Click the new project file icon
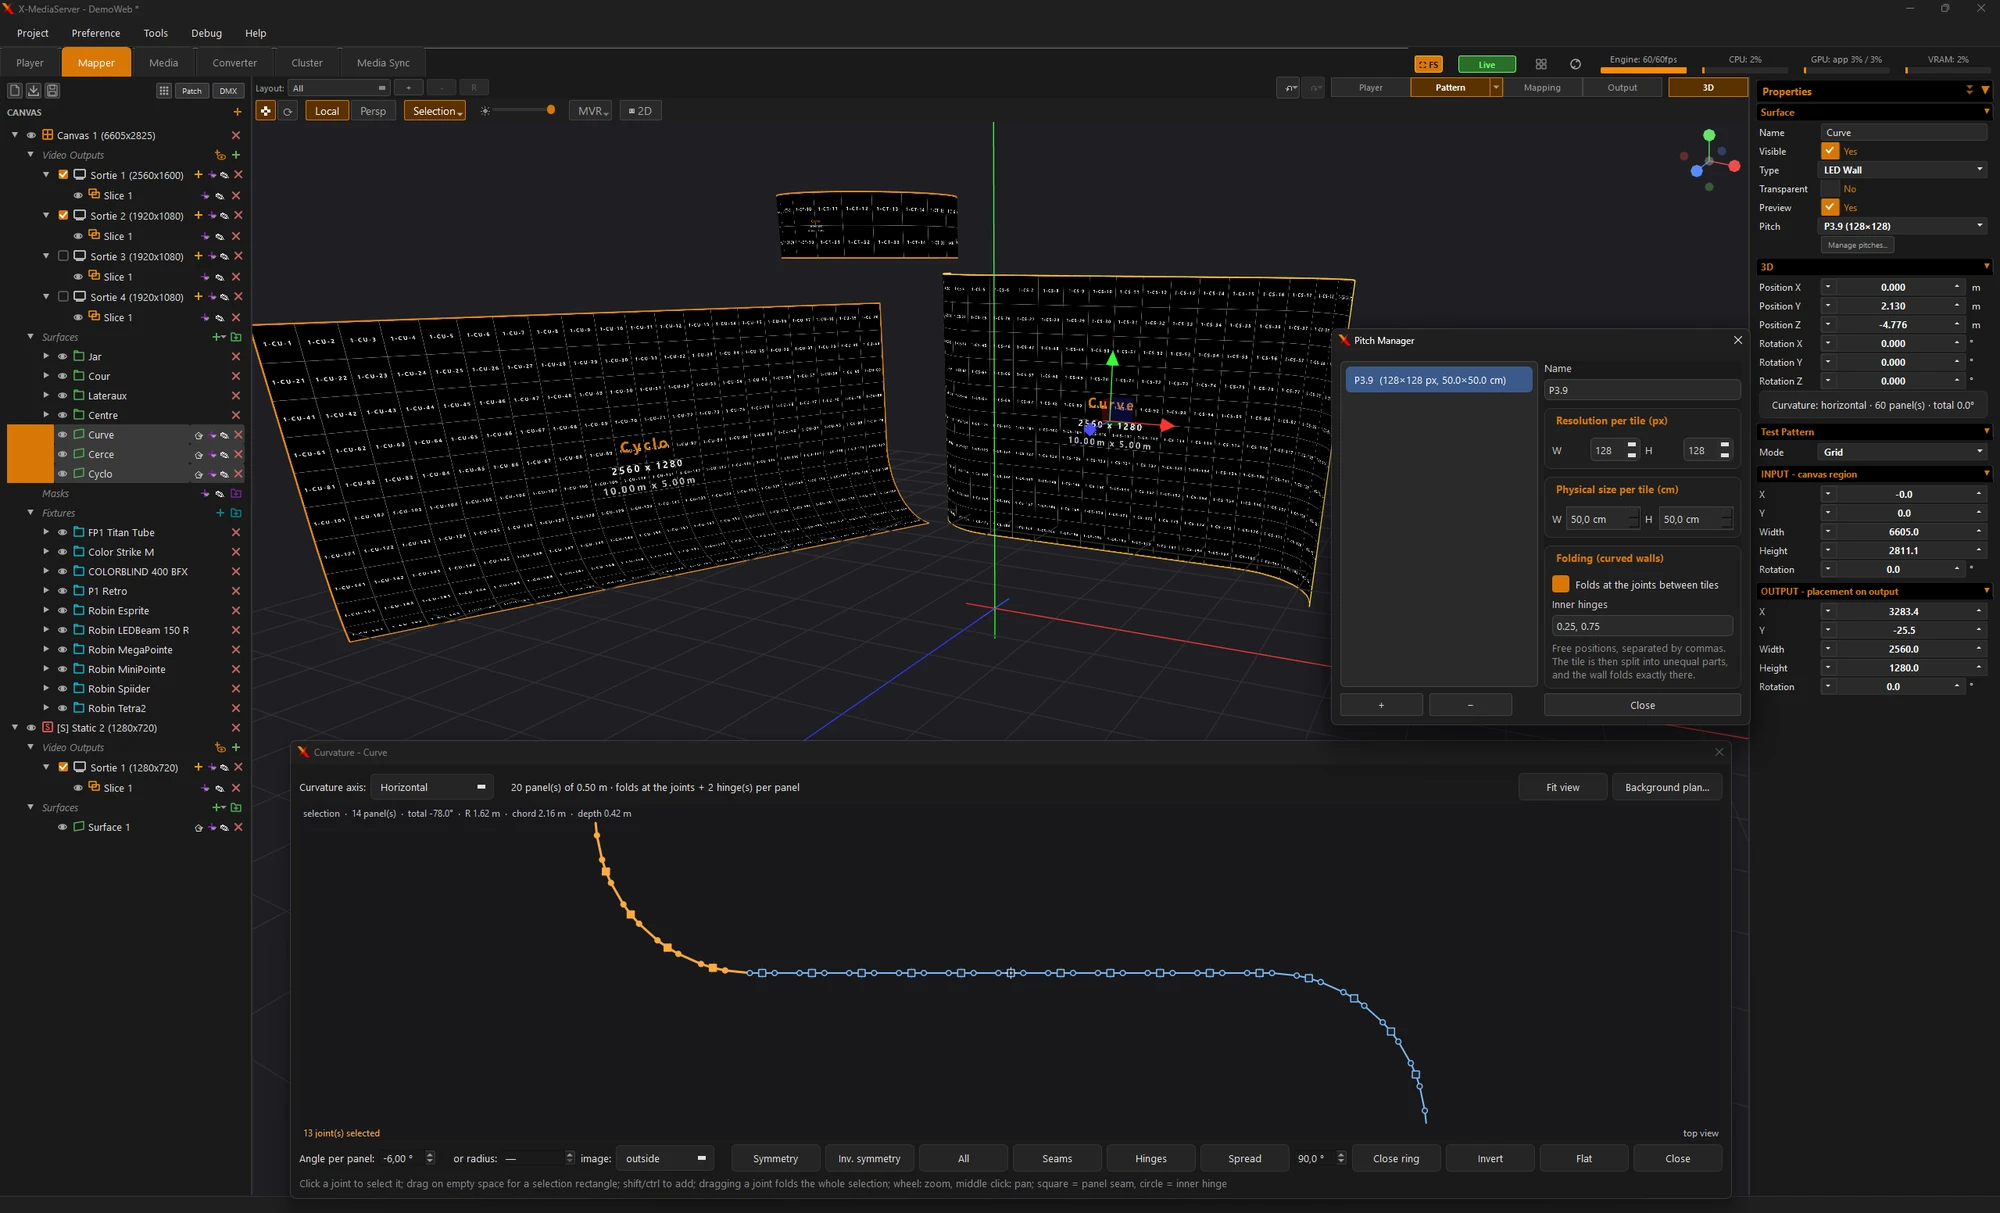 (x=15, y=90)
